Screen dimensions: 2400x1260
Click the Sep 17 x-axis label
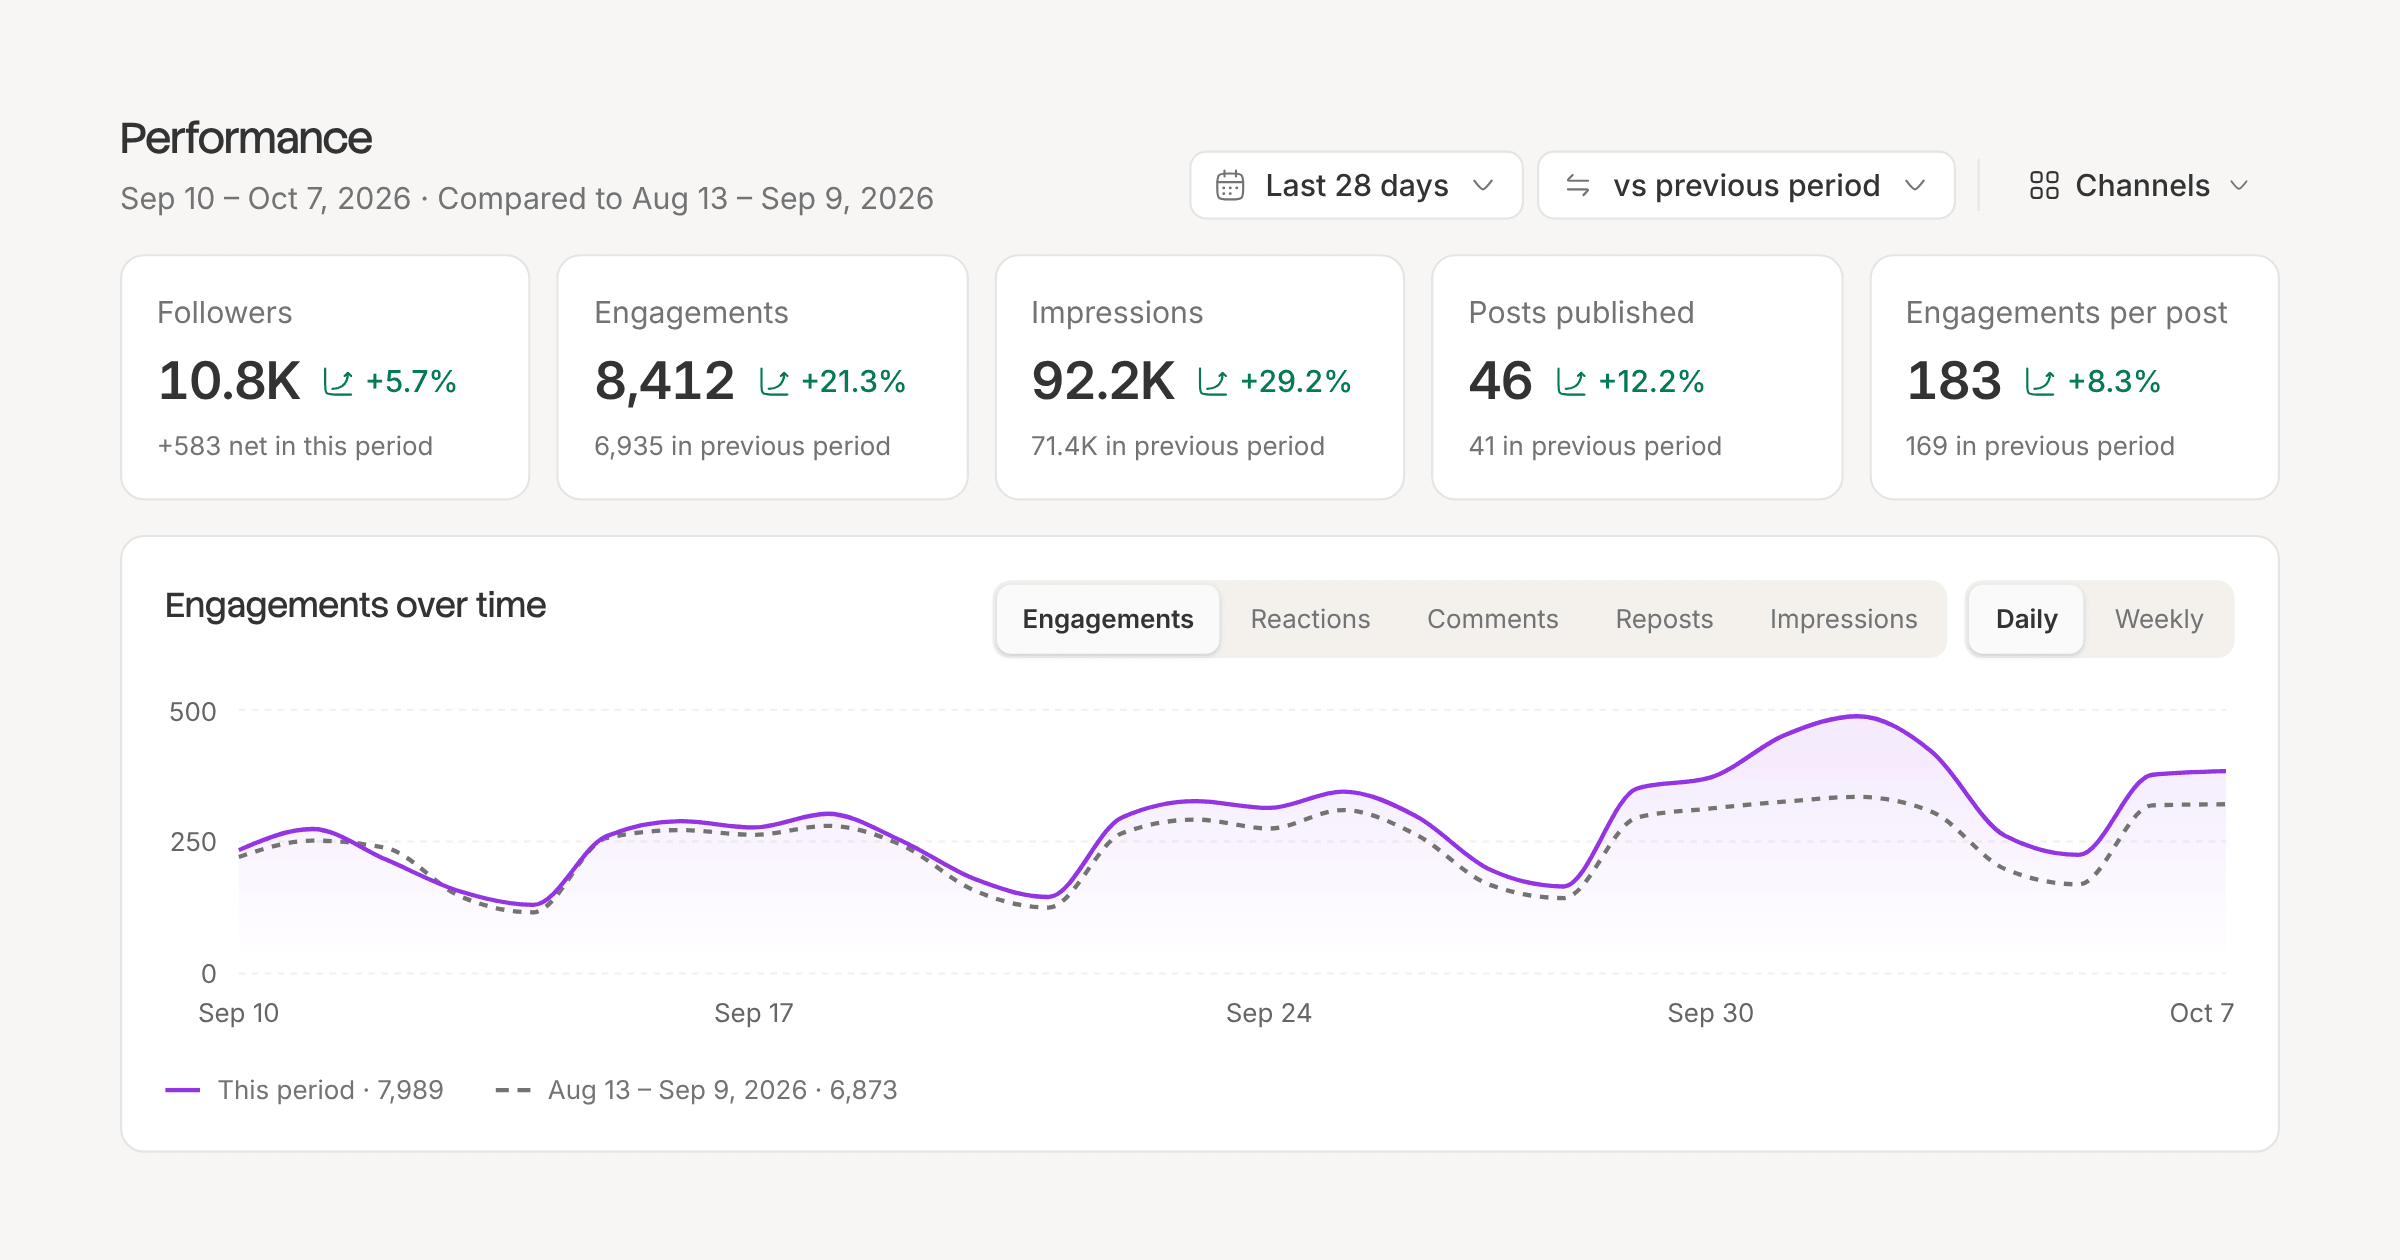point(754,1013)
